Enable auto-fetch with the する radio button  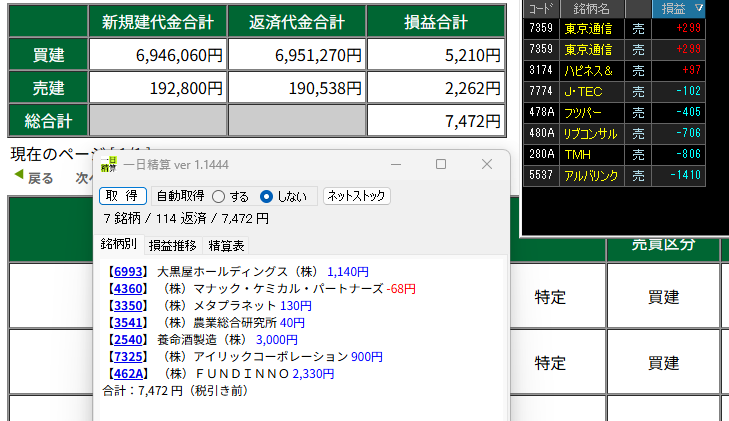pos(218,197)
